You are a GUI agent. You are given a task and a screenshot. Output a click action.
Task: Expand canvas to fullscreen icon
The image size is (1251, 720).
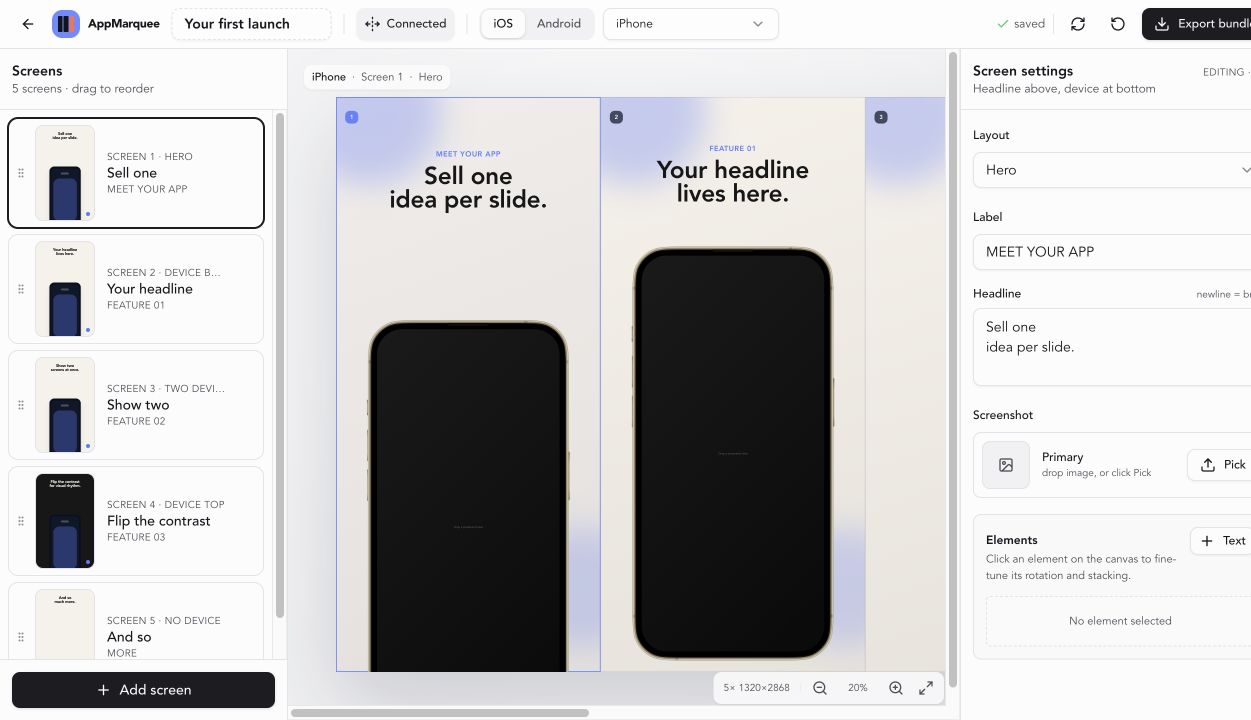pos(926,688)
